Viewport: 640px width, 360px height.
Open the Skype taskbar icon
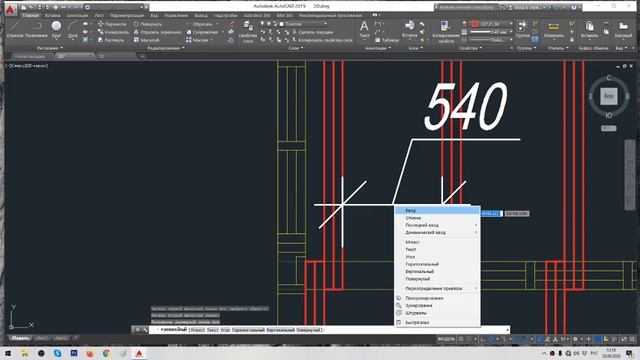57,353
